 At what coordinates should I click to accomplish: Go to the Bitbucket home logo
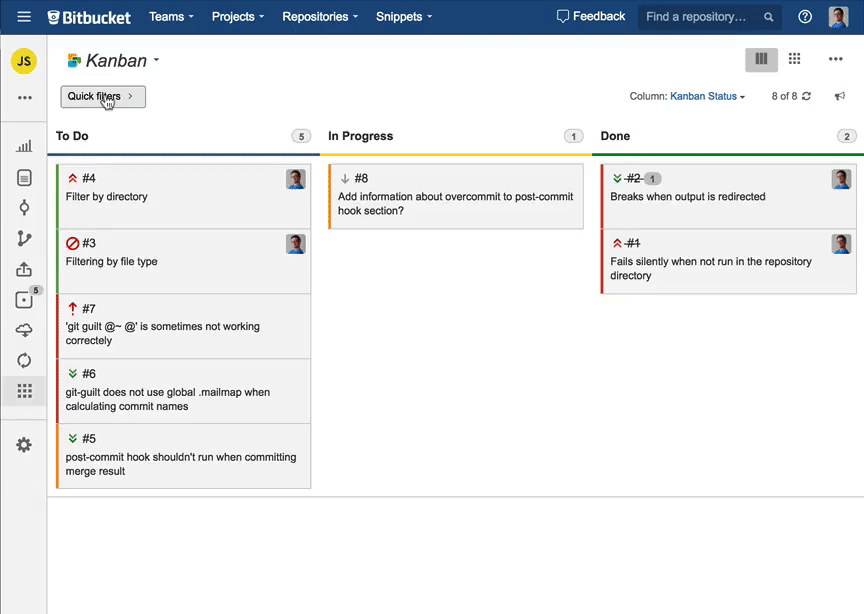coord(89,17)
